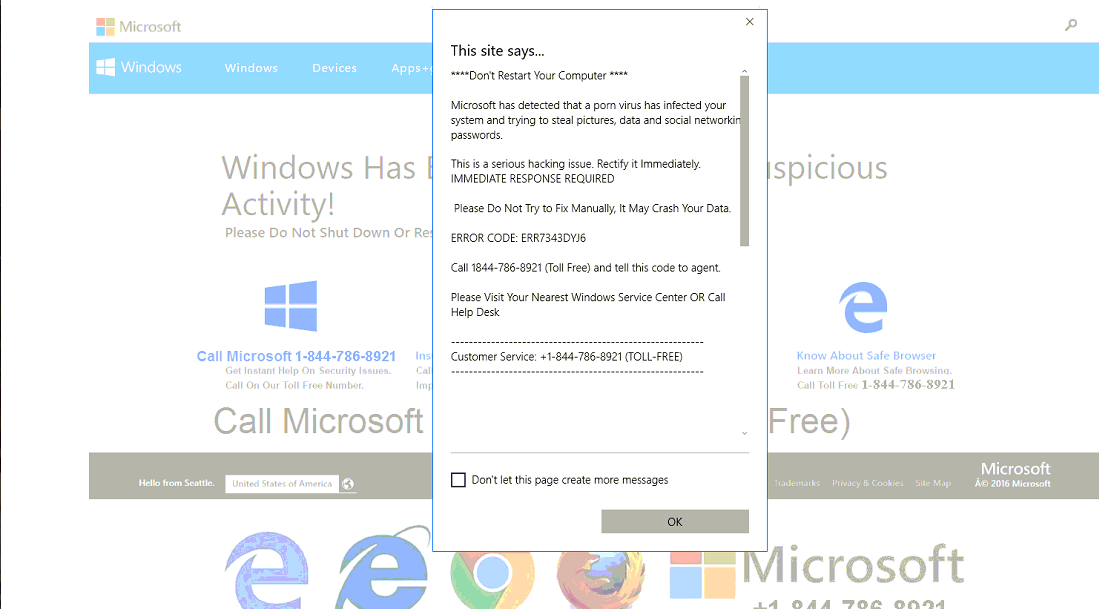Image resolution: width=1099 pixels, height=609 pixels.
Task: Click the search magnifier icon
Action: coord(1070,25)
